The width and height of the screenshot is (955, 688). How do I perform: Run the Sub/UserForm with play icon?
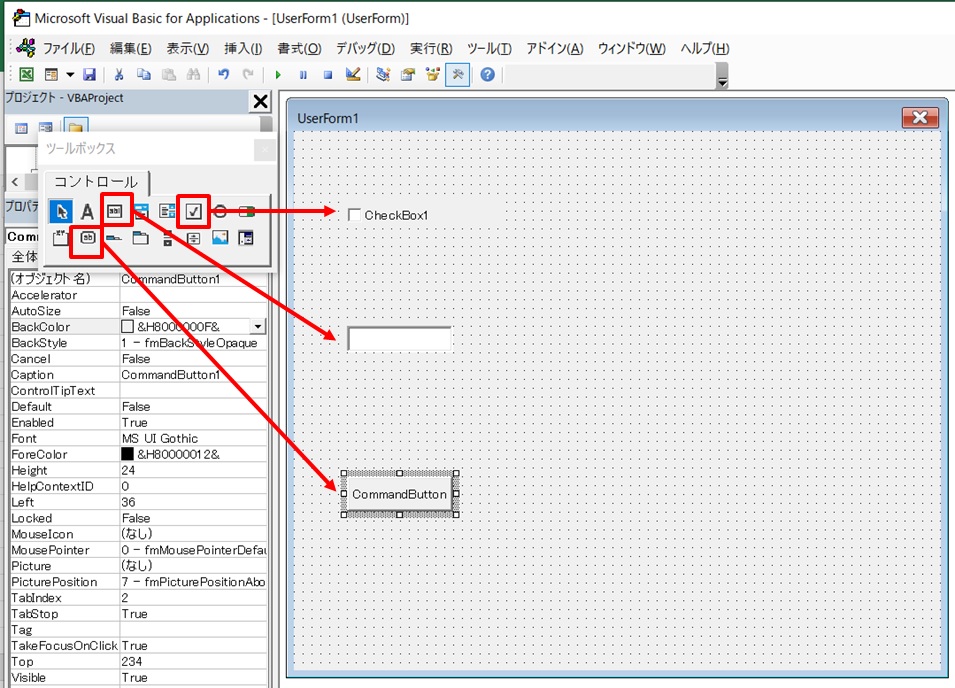(278, 75)
